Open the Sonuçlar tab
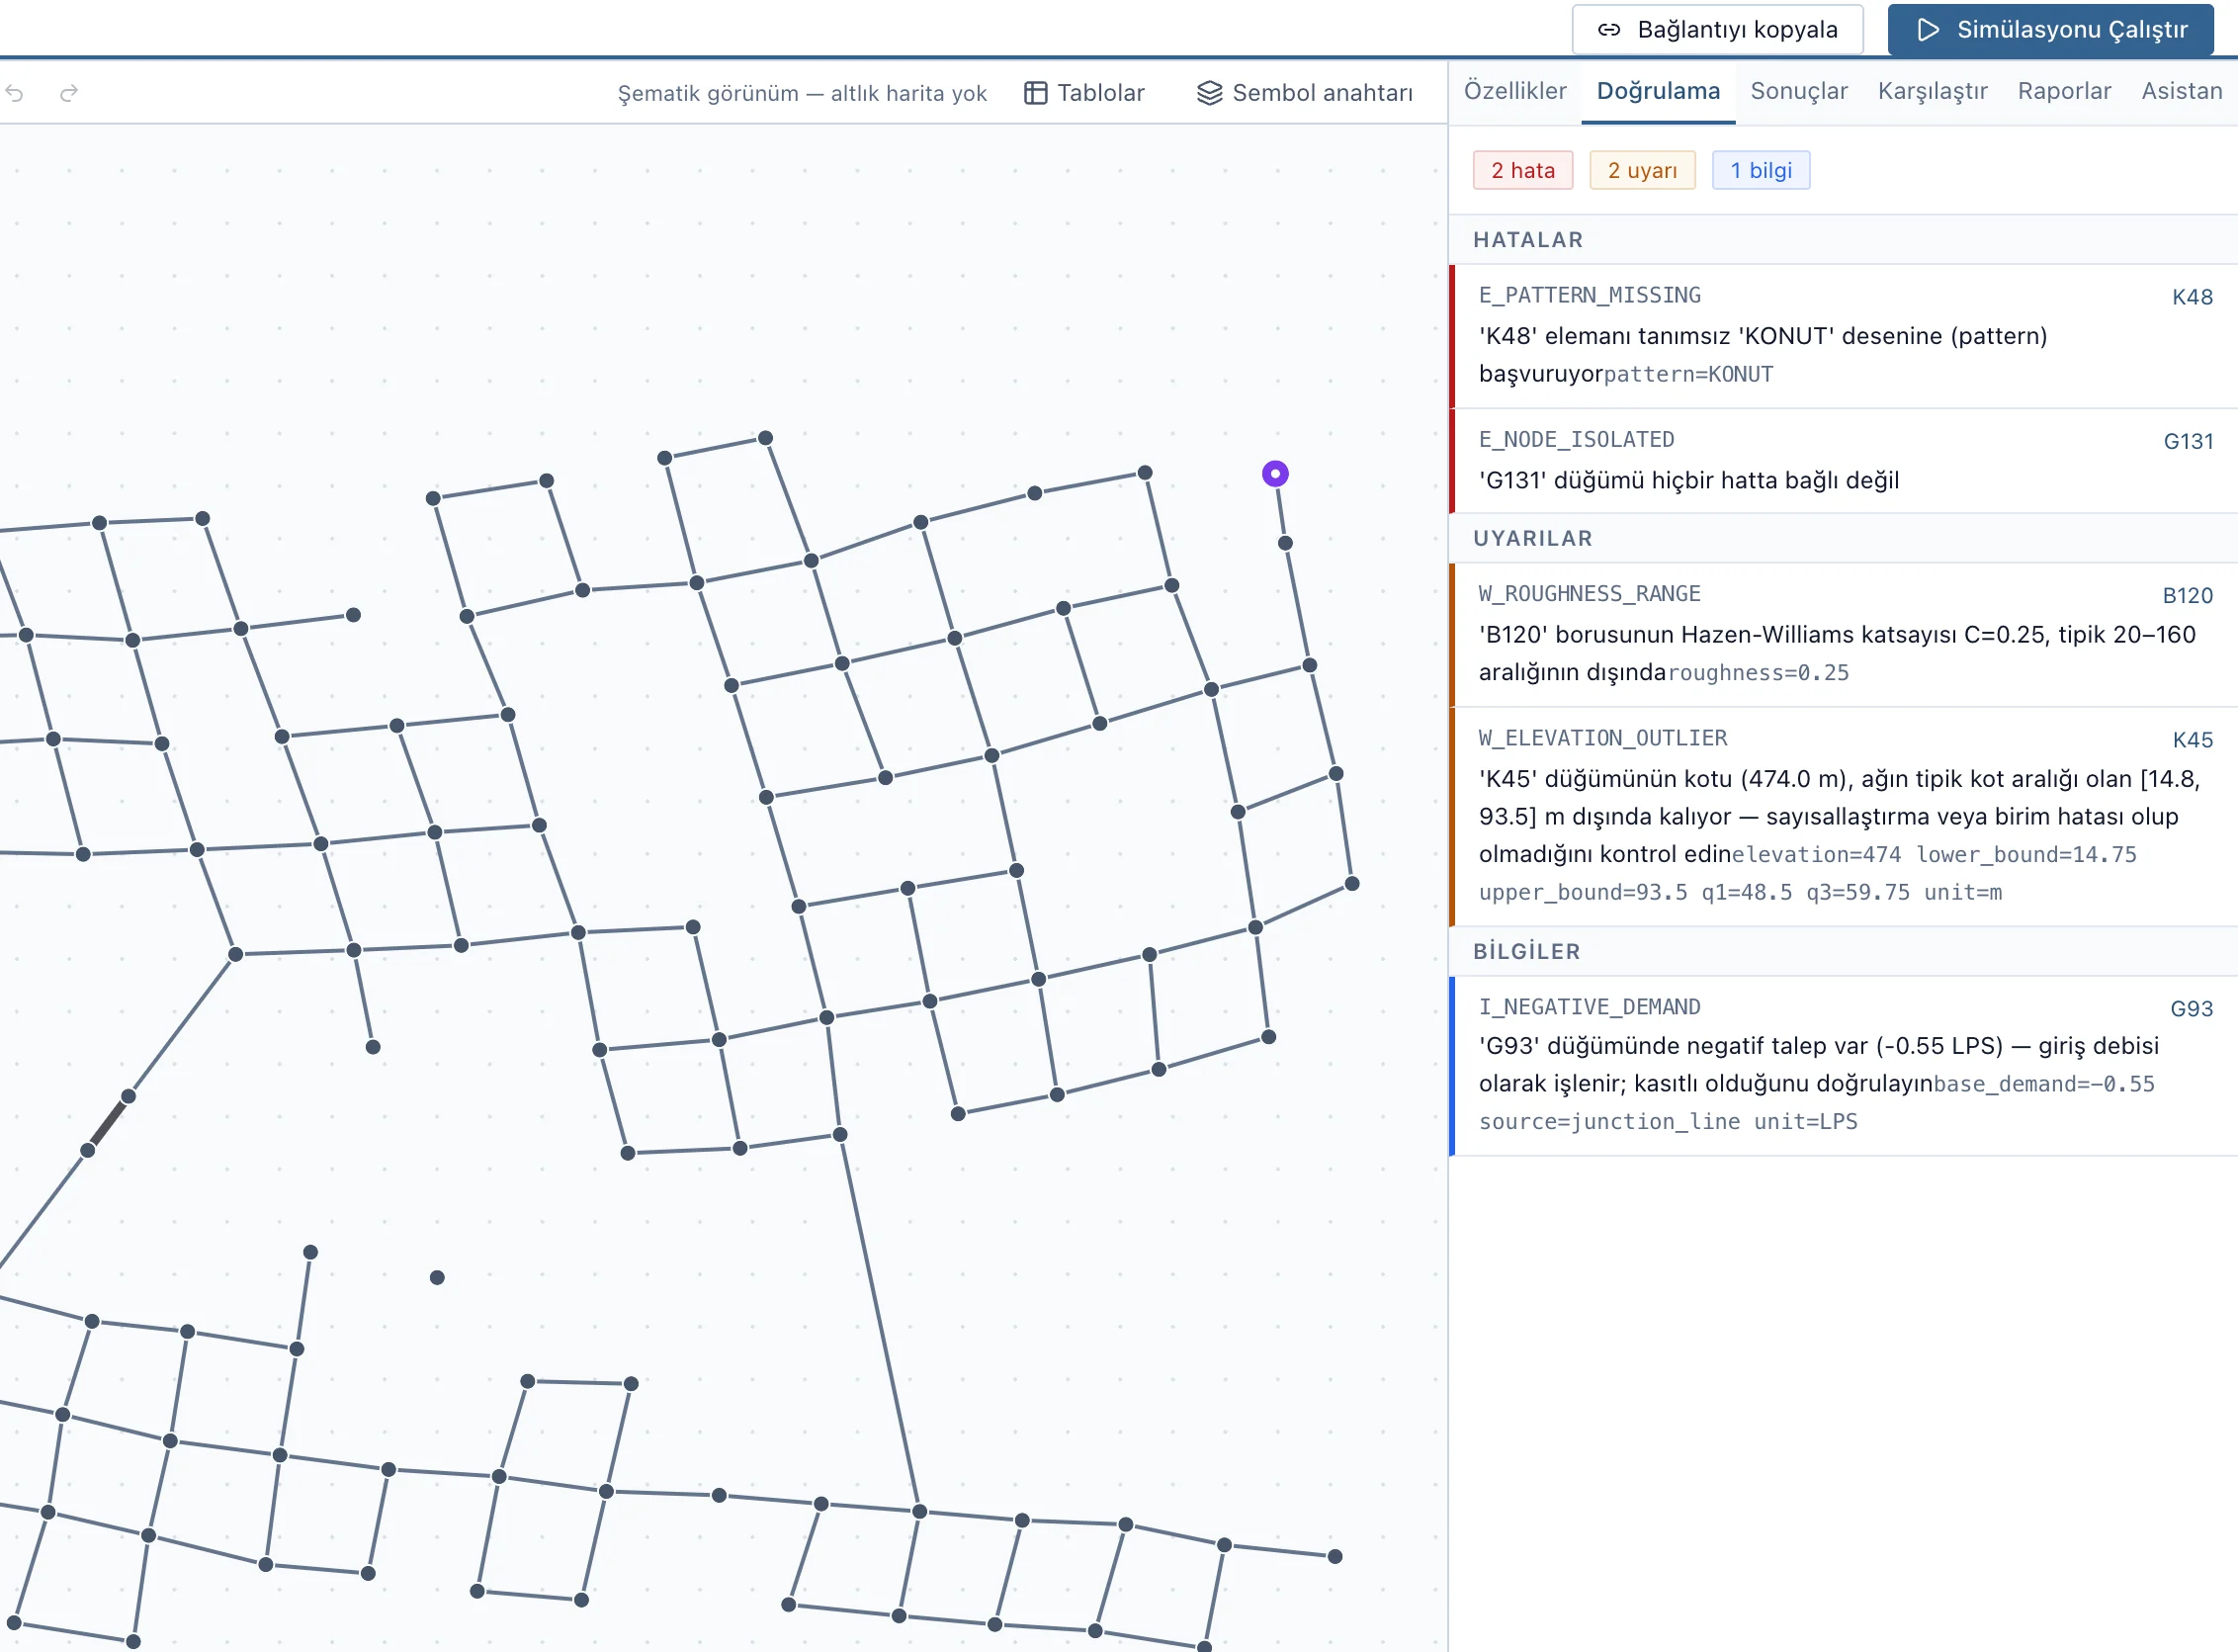 coord(1798,91)
